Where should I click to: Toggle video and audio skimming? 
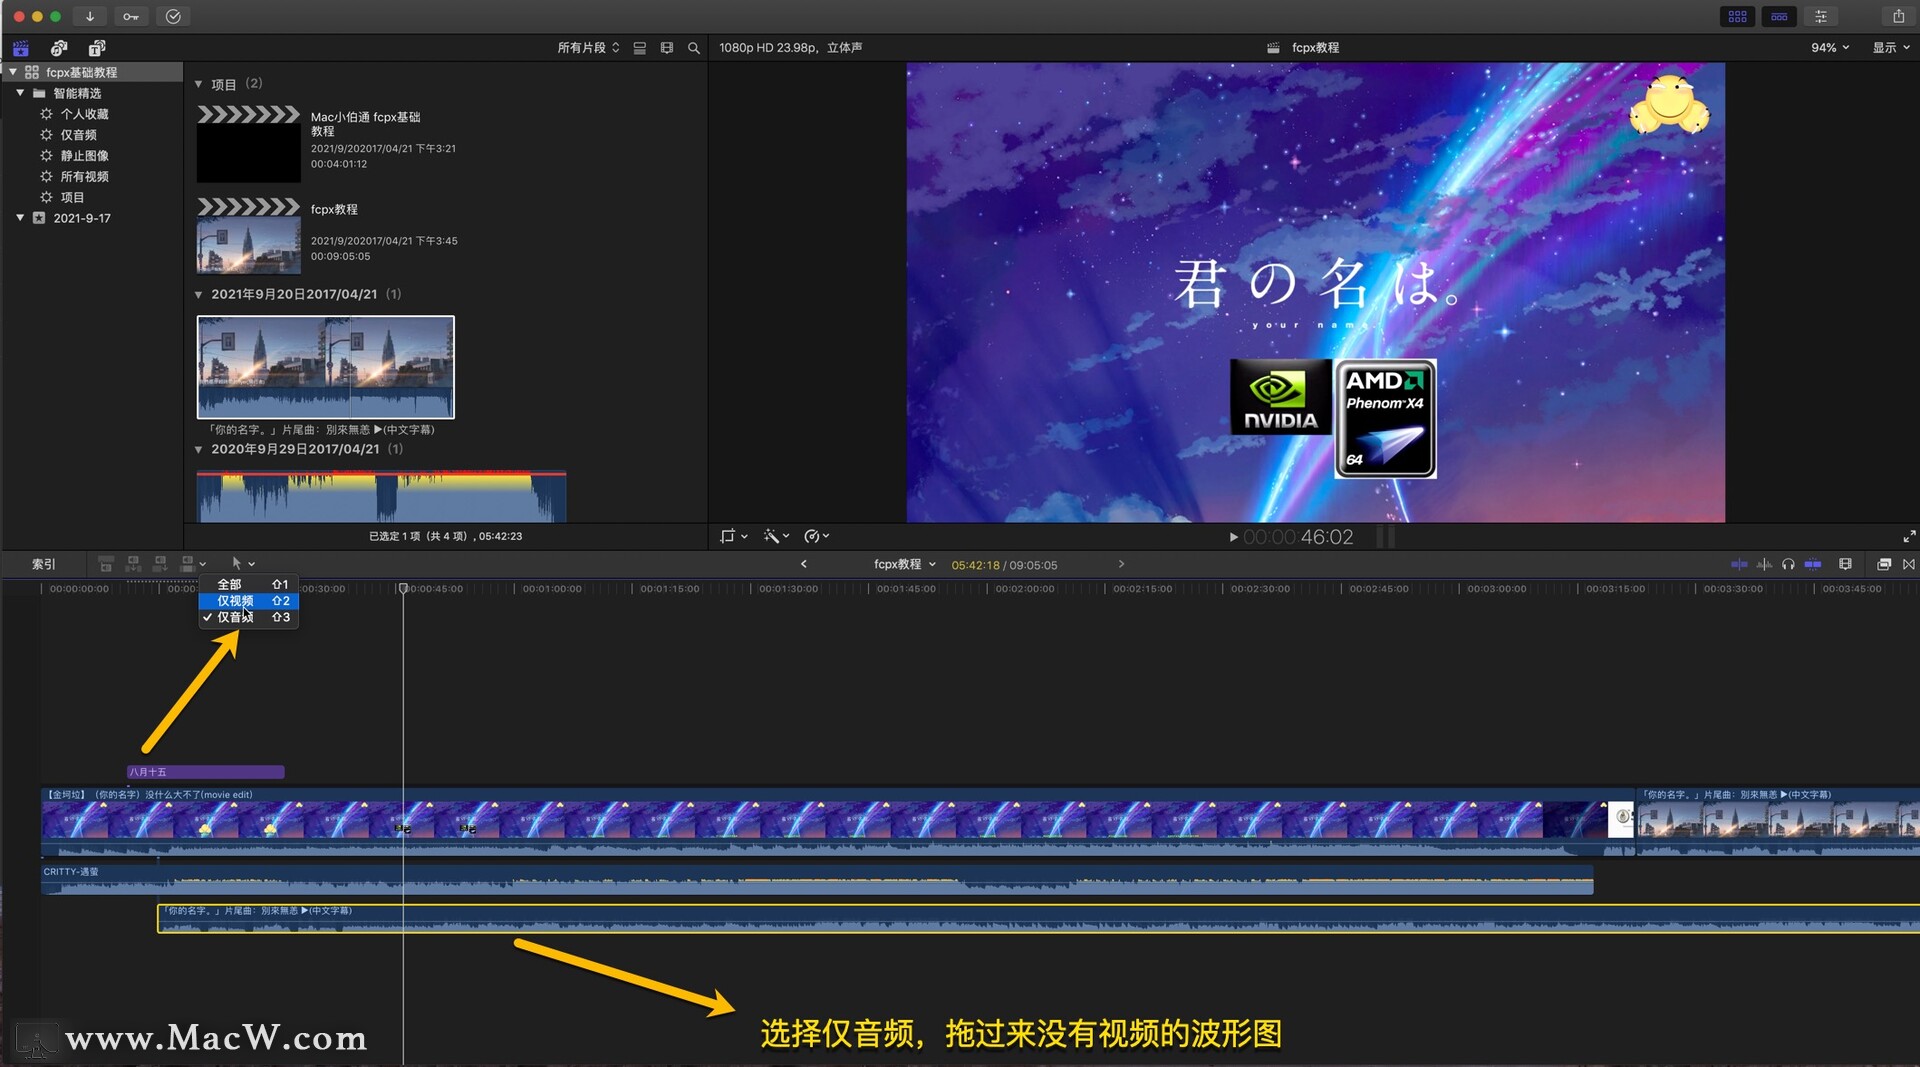pyautogui.click(x=1739, y=565)
